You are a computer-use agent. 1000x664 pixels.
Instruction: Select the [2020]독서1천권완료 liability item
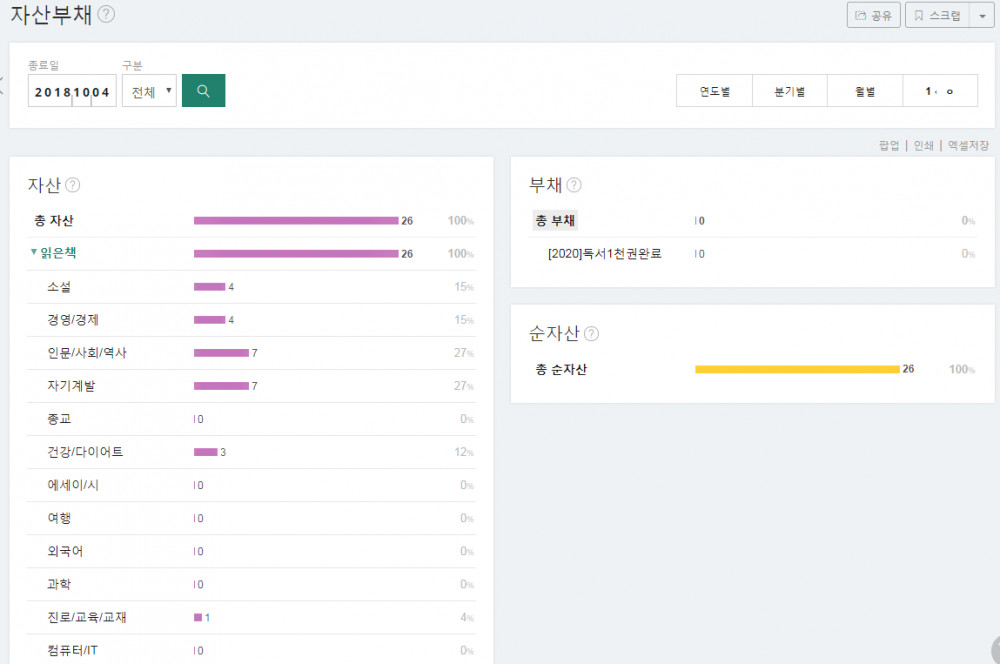coord(605,254)
